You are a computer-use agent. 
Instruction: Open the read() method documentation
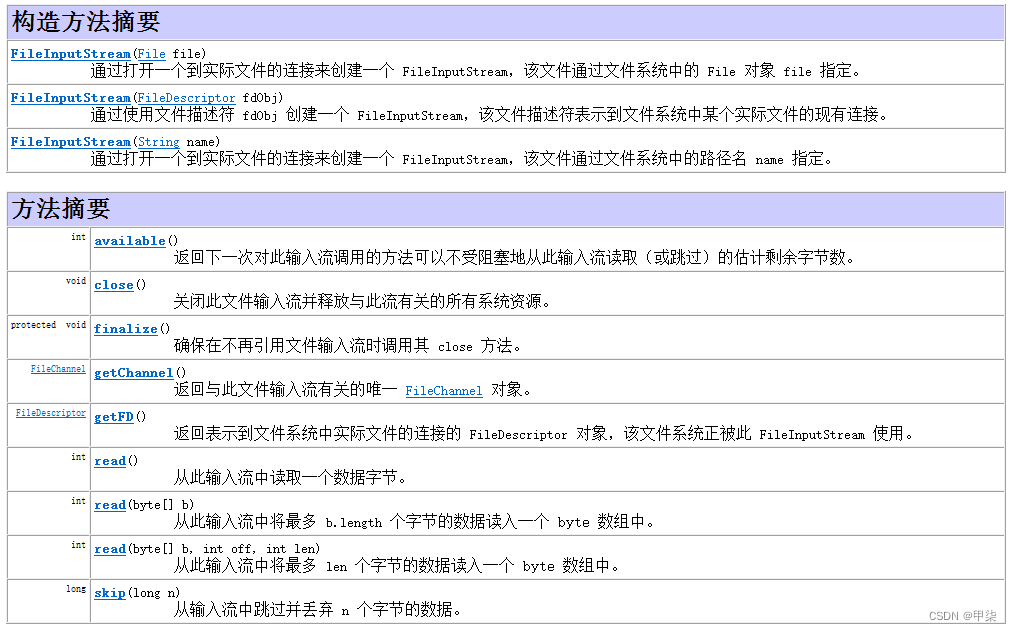pos(110,460)
